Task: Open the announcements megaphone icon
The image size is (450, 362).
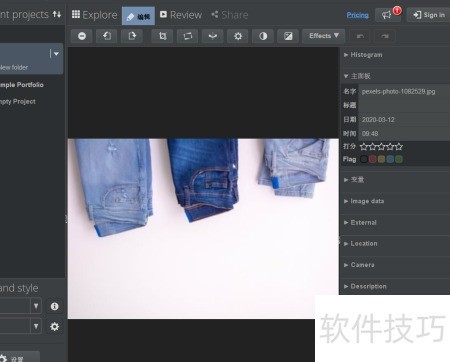Action: 388,15
